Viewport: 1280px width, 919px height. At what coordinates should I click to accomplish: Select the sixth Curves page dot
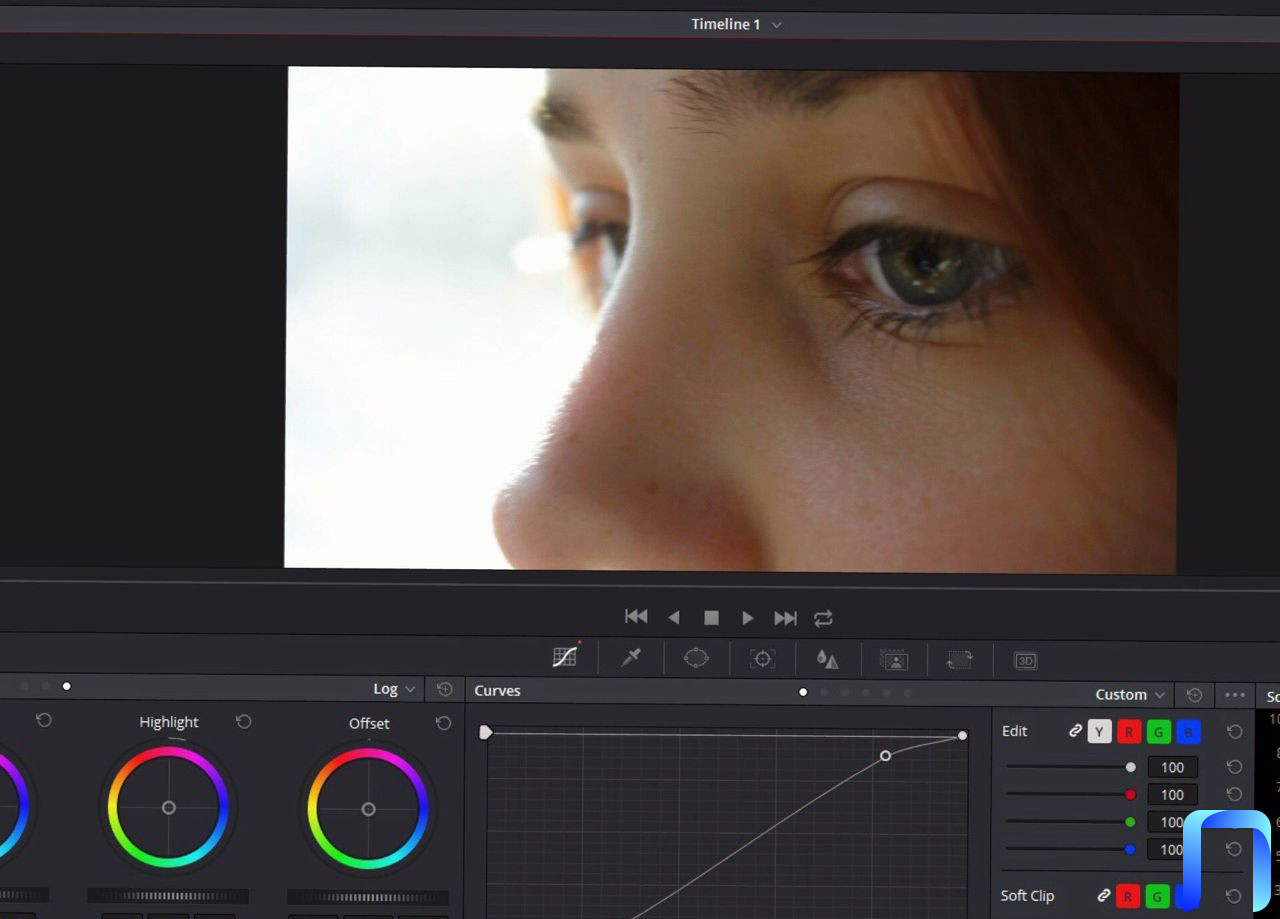908,693
